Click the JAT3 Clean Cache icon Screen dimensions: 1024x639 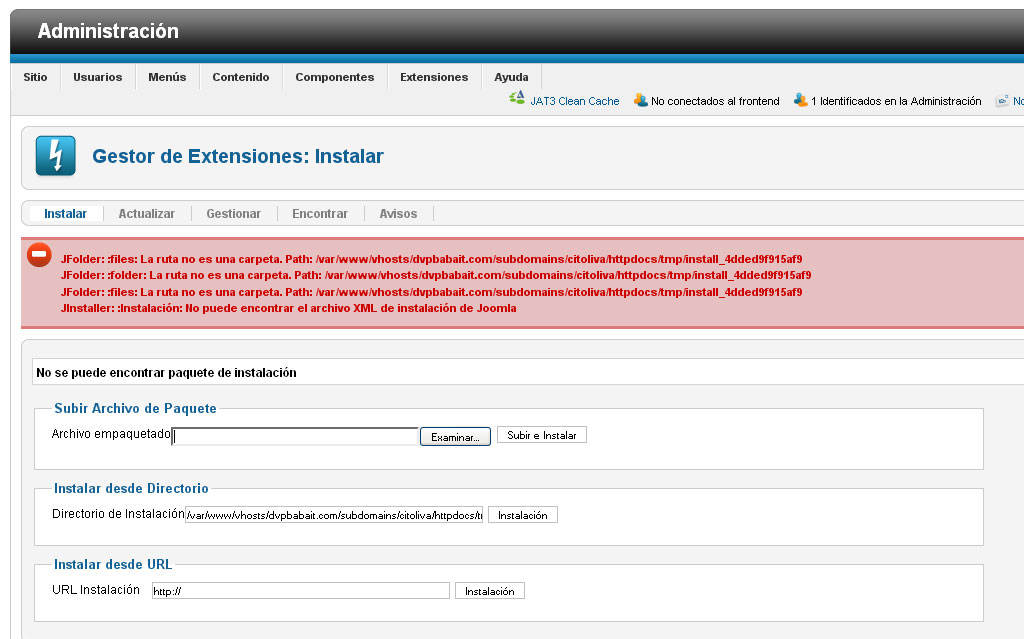(517, 98)
